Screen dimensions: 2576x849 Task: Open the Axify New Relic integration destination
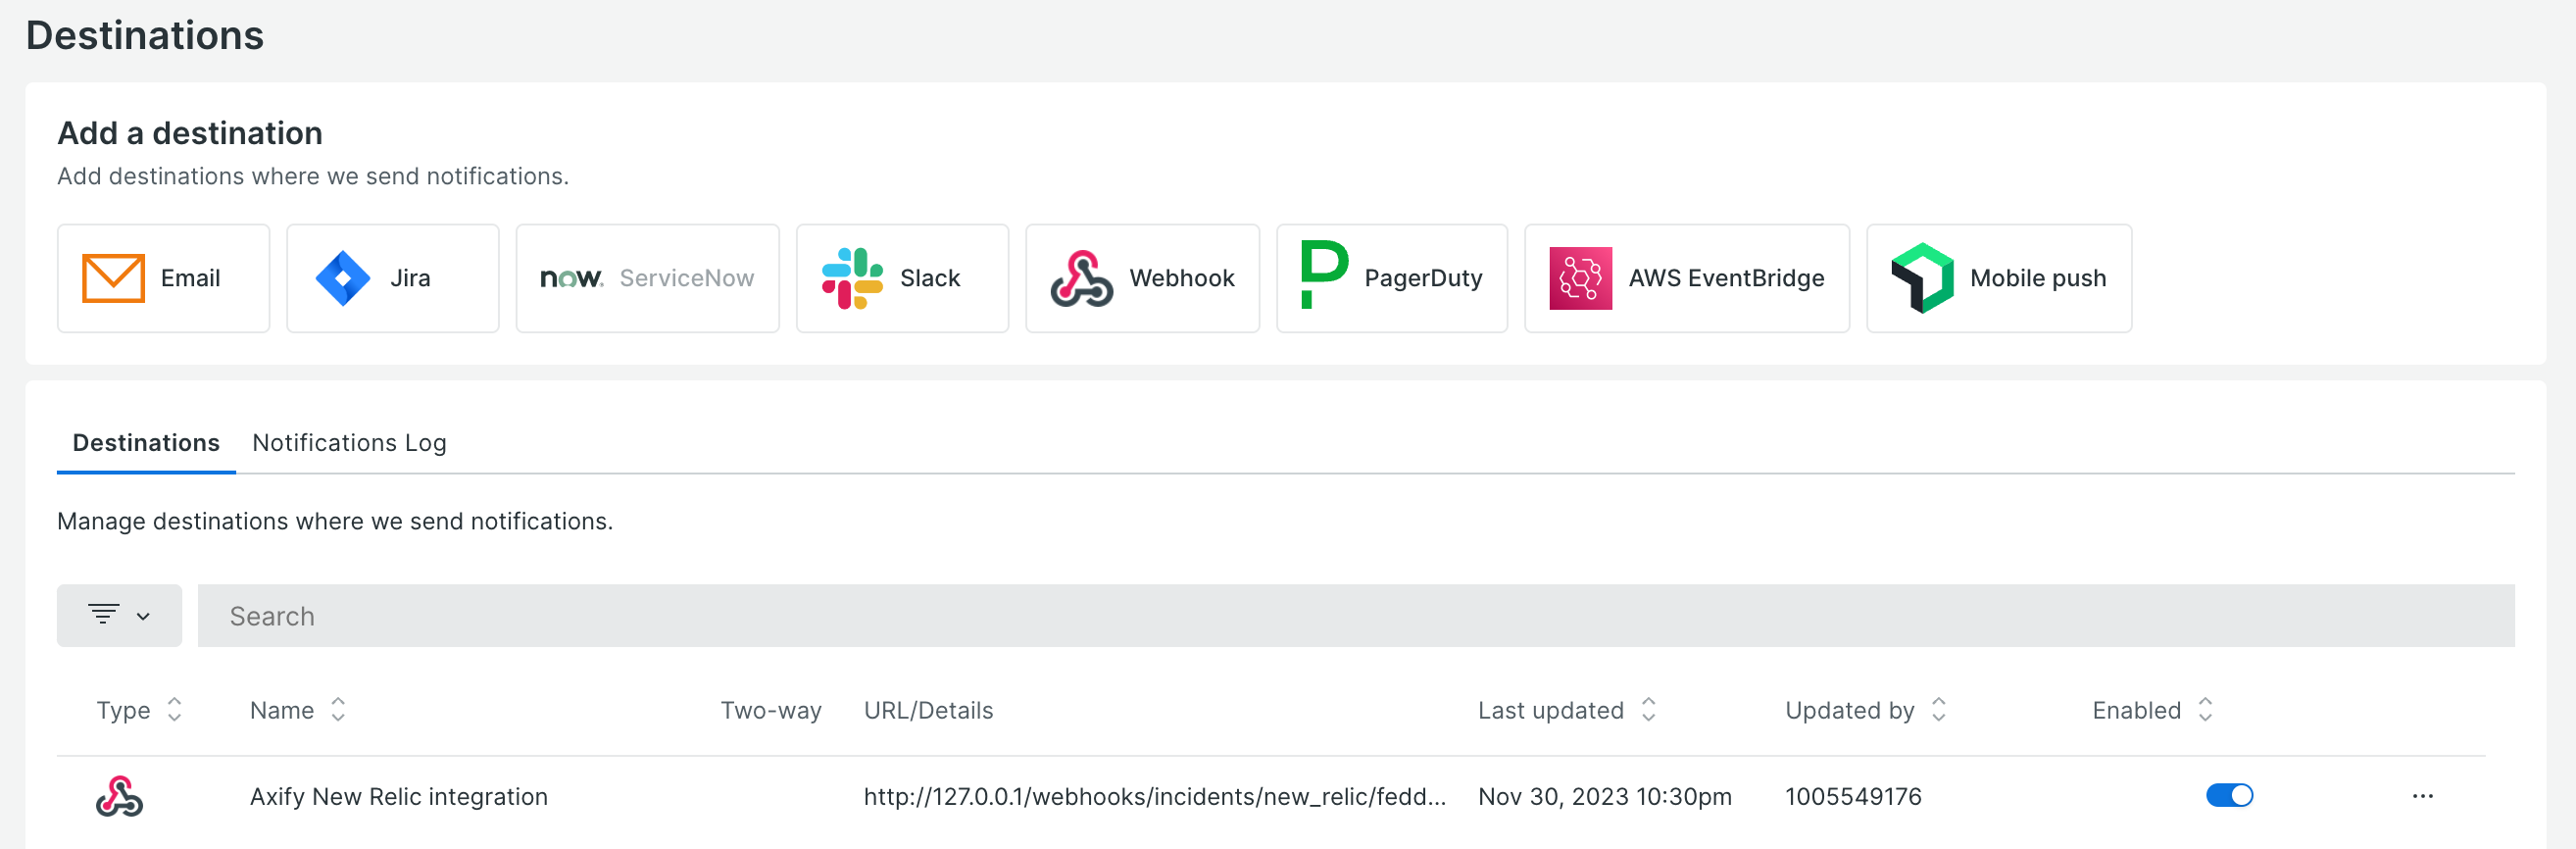pos(398,797)
